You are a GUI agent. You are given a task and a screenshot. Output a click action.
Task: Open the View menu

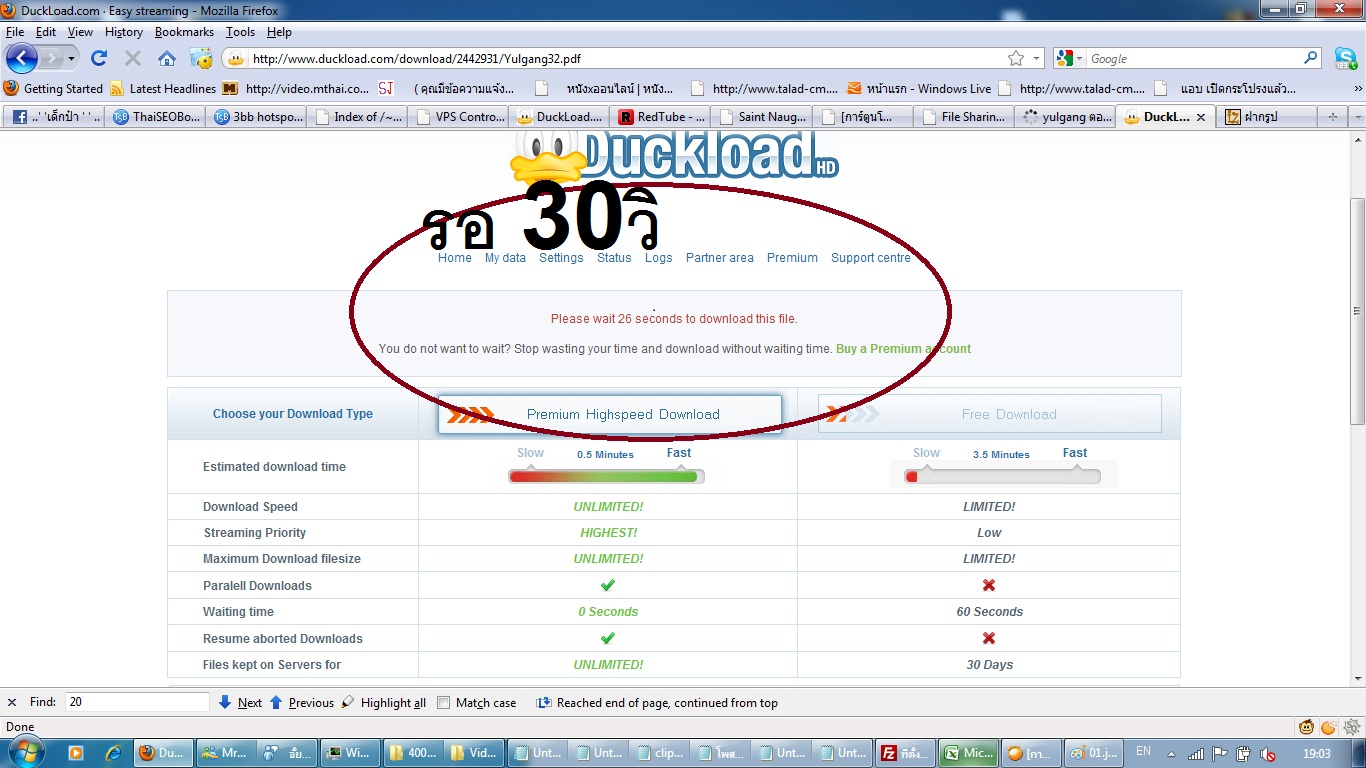coord(80,32)
